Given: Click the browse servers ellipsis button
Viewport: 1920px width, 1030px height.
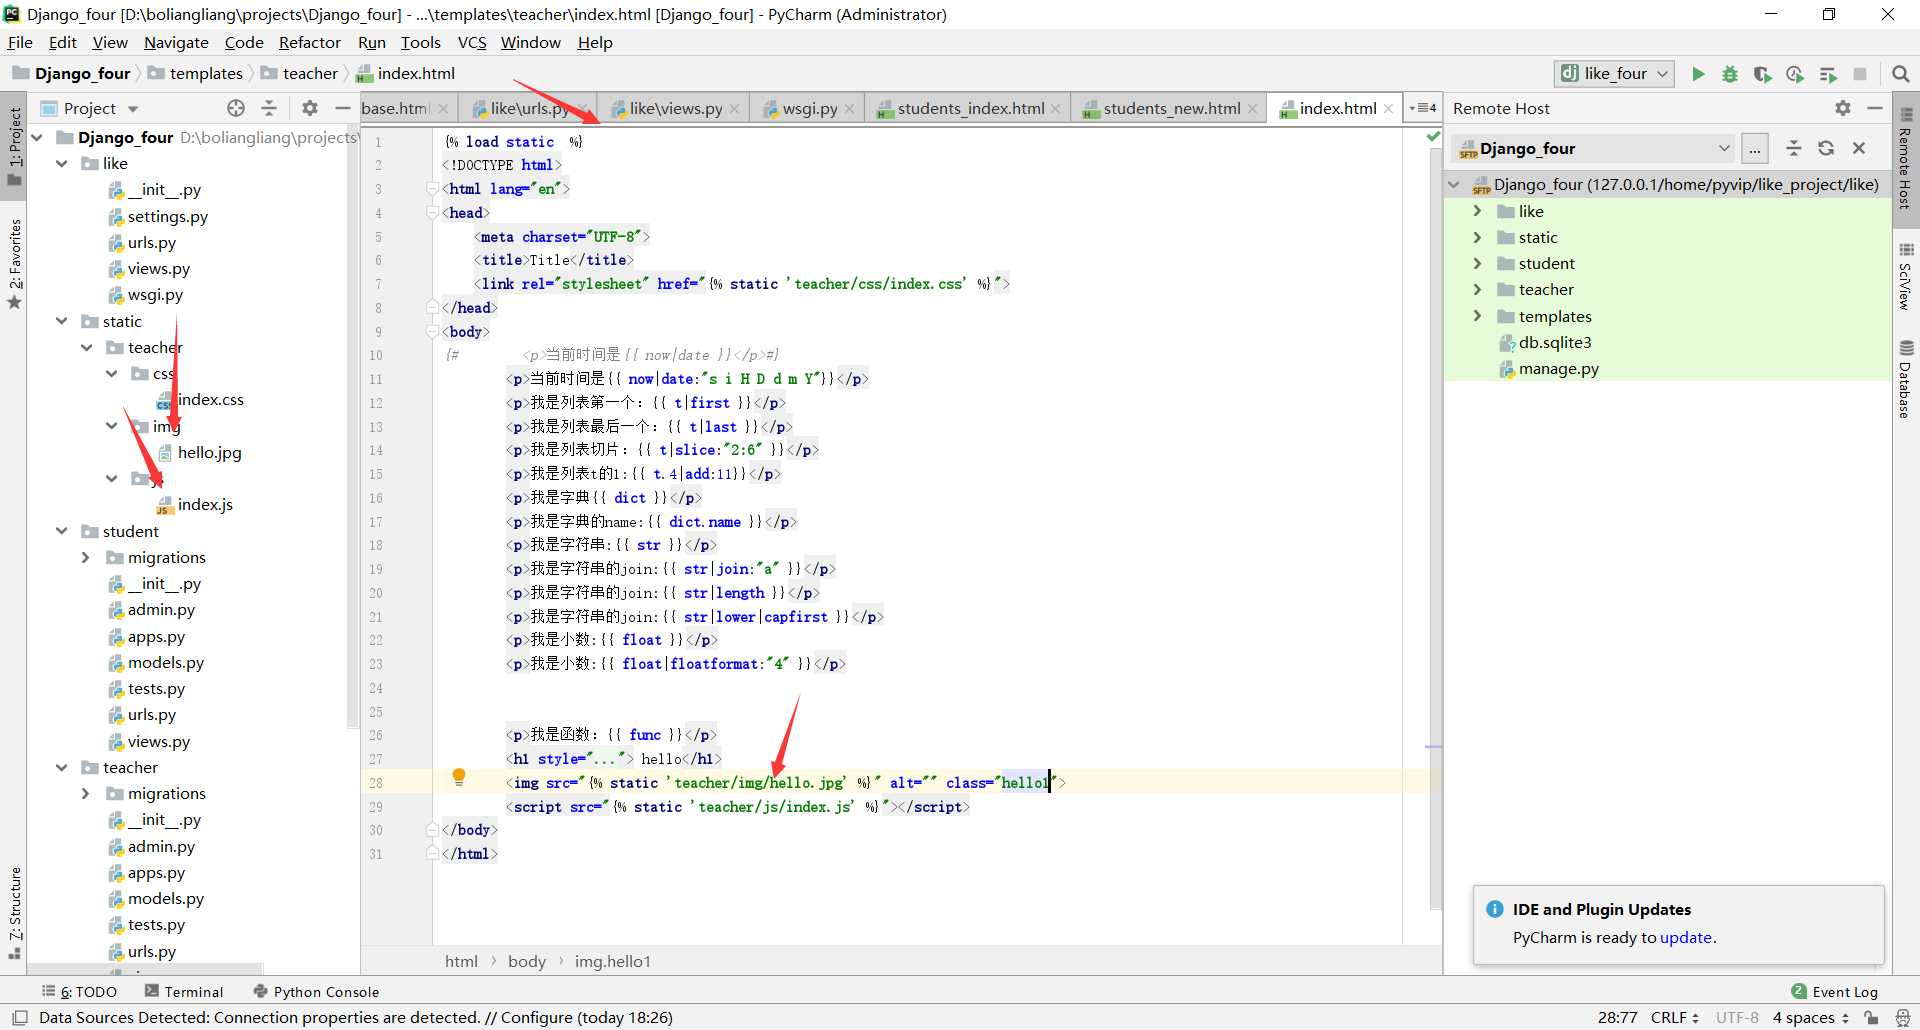Looking at the screenshot, I should (1755, 148).
